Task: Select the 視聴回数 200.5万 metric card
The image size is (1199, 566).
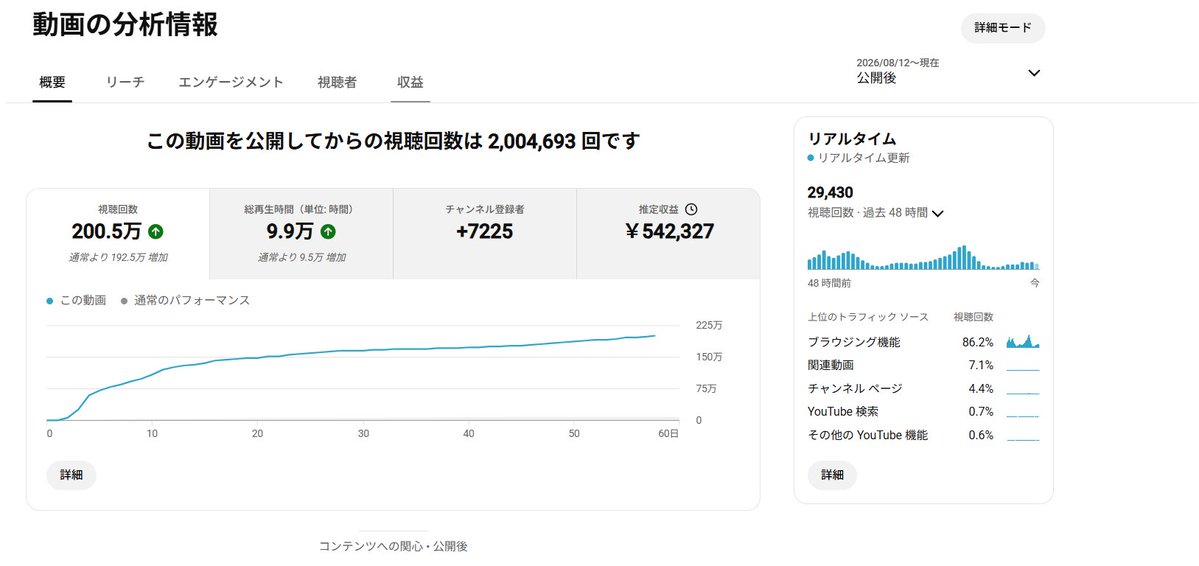Action: coord(118,234)
